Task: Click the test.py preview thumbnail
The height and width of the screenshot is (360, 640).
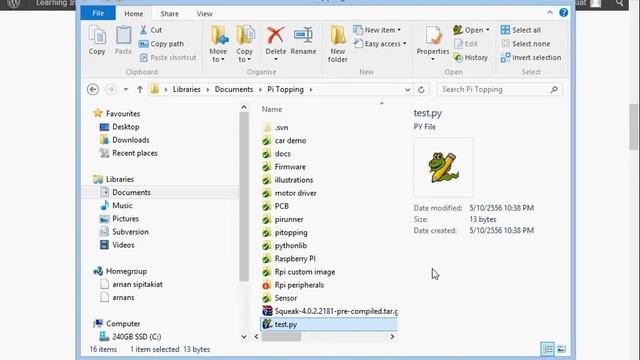Action: pos(444,167)
